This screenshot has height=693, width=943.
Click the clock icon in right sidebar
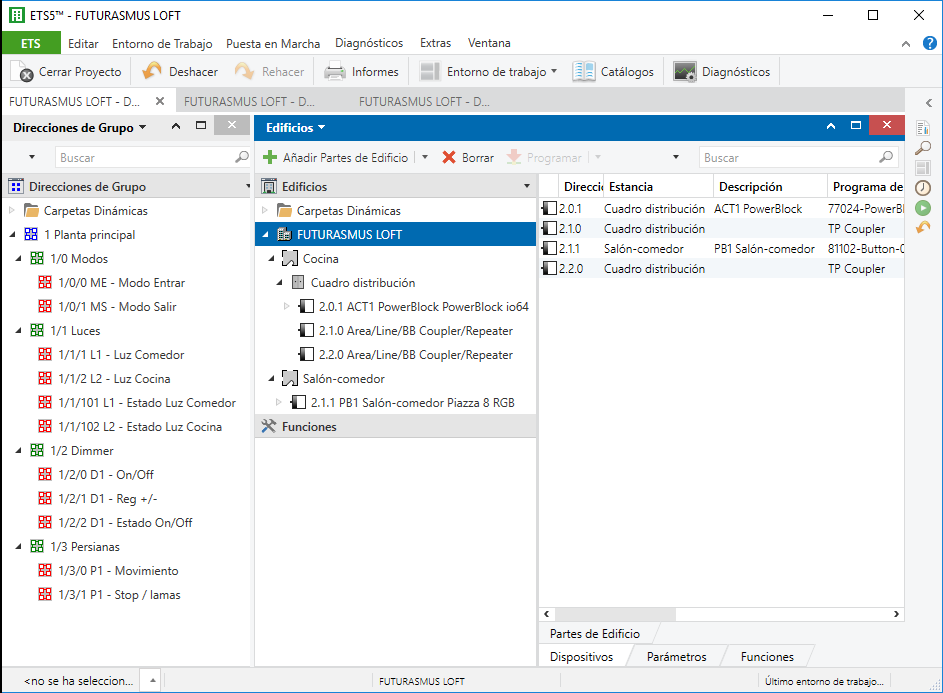(923, 188)
